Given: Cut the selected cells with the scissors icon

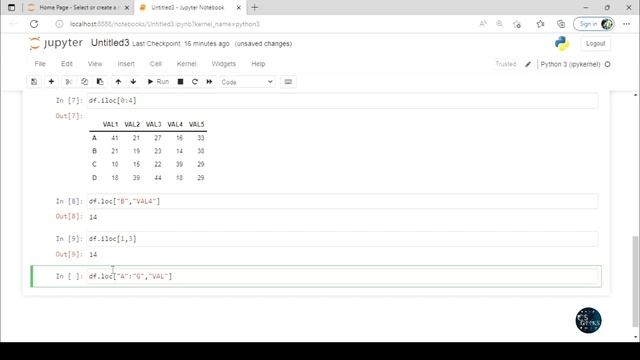Looking at the screenshot, I should pos(69,82).
